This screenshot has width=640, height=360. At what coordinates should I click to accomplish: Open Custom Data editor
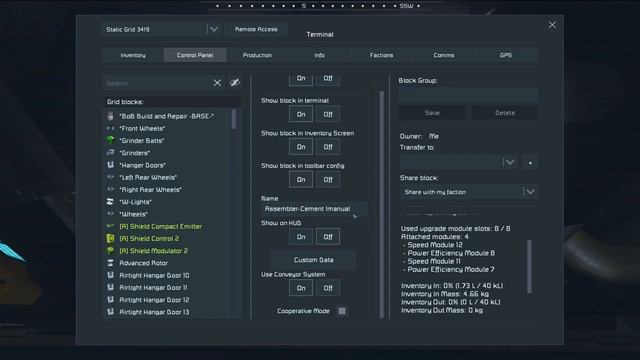[x=313, y=260]
